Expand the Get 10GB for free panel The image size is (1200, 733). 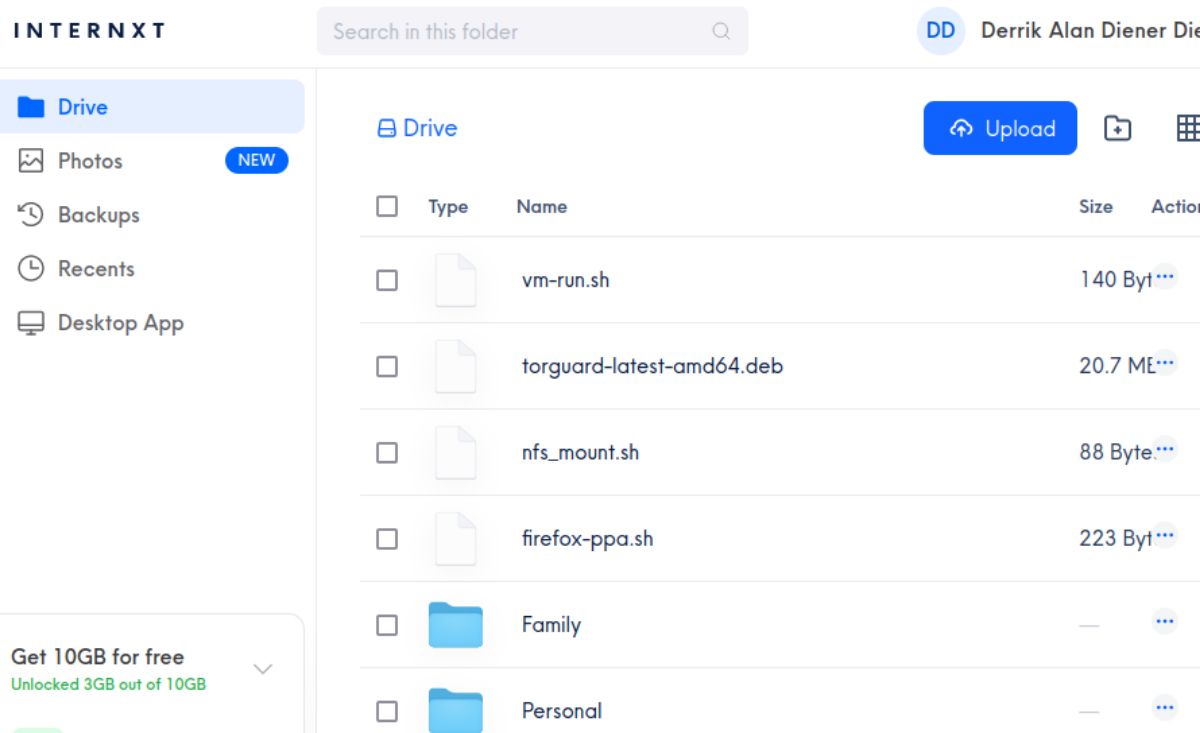[262, 668]
